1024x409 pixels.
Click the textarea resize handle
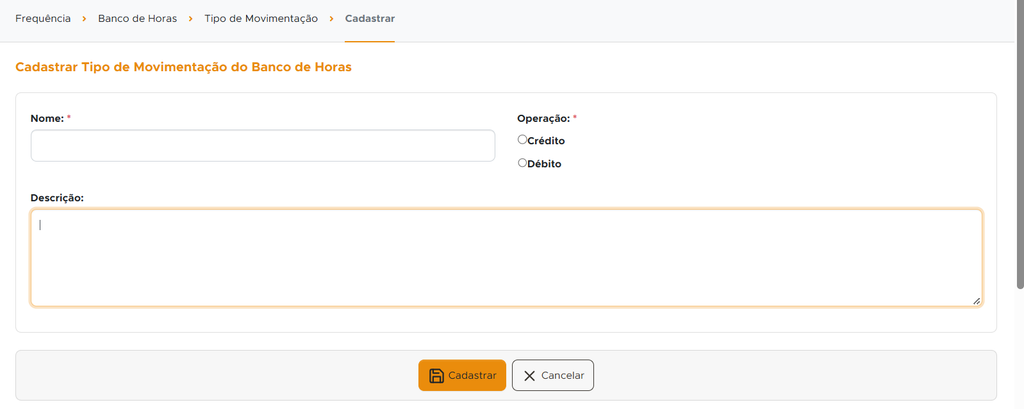976,301
